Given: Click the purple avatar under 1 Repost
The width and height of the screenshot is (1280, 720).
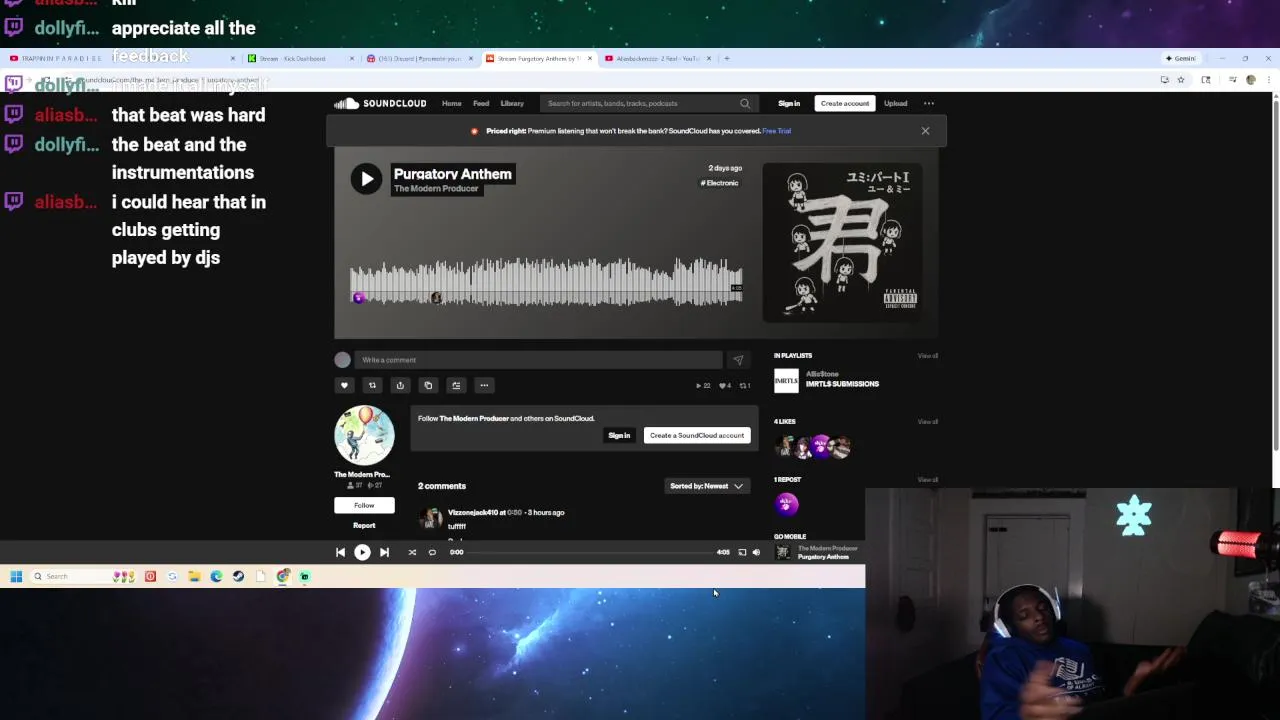Looking at the screenshot, I should pos(786,504).
